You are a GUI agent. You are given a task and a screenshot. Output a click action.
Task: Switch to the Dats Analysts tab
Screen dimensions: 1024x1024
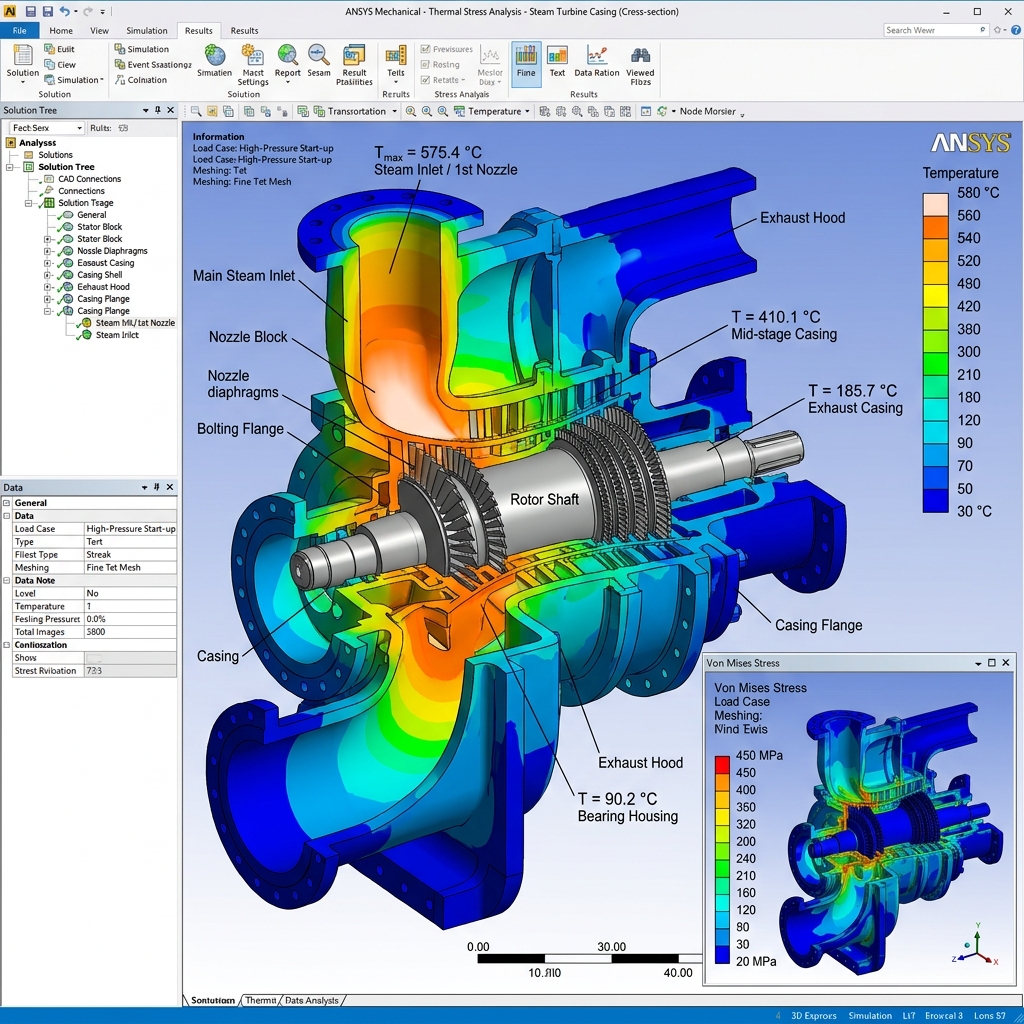(x=312, y=1000)
